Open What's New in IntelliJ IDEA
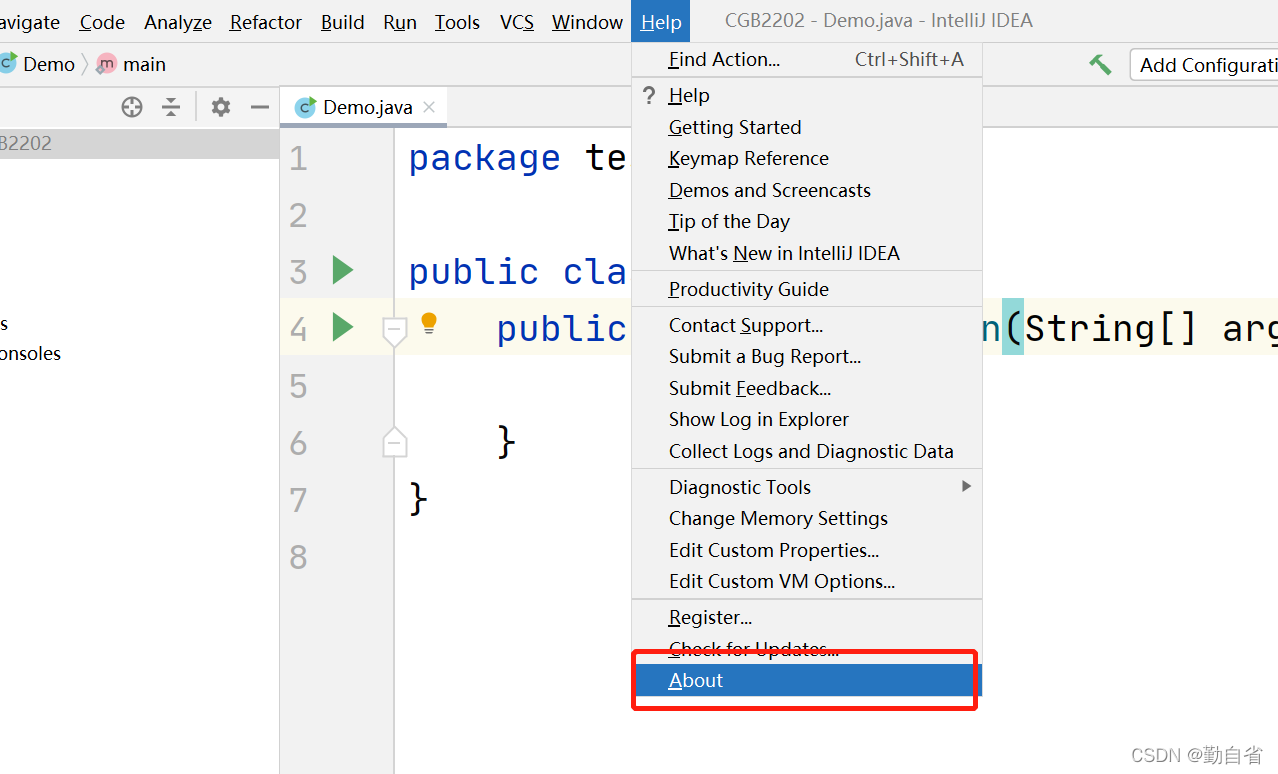The width and height of the screenshot is (1278, 774). (x=807, y=253)
